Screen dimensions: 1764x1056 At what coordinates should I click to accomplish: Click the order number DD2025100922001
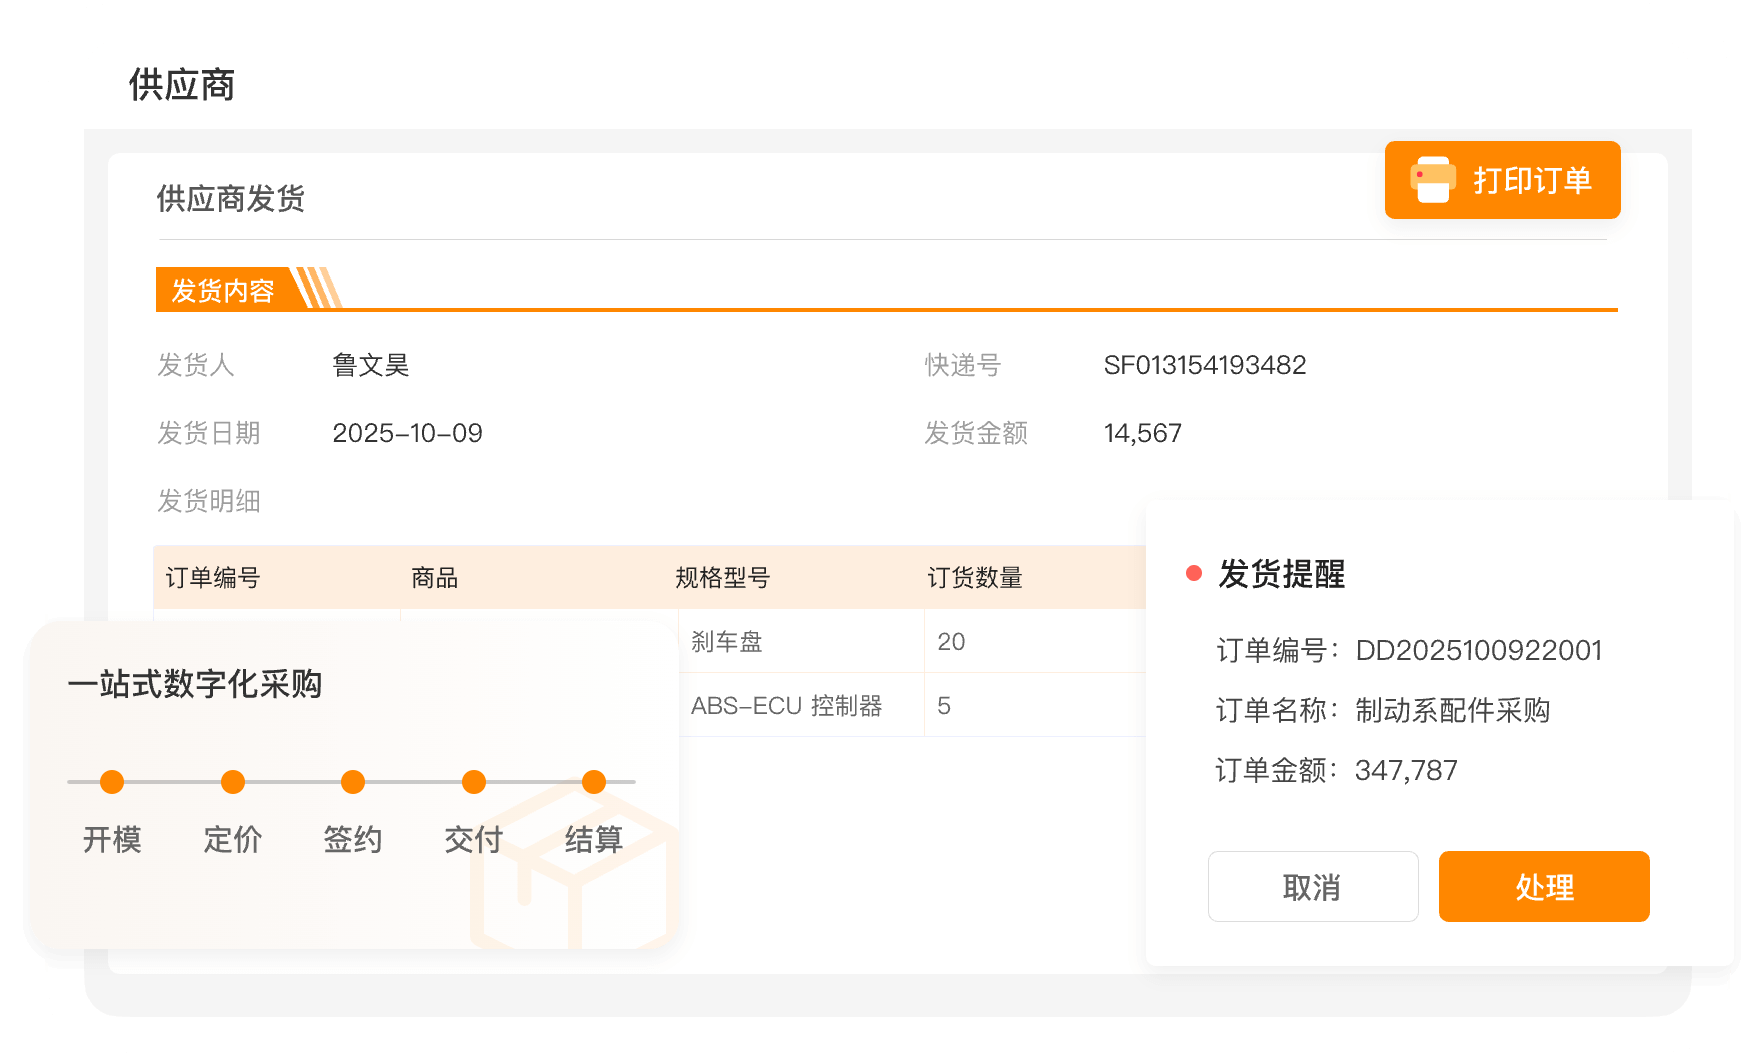point(1478,651)
